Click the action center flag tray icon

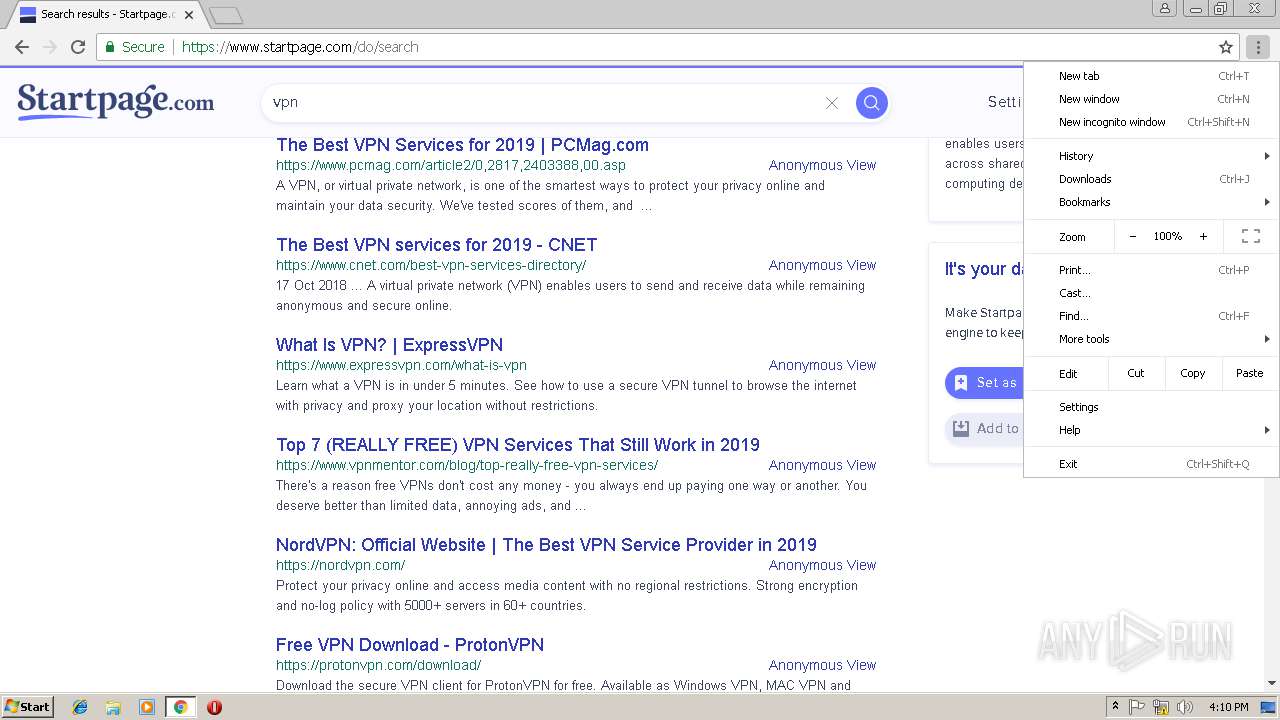coord(1137,707)
